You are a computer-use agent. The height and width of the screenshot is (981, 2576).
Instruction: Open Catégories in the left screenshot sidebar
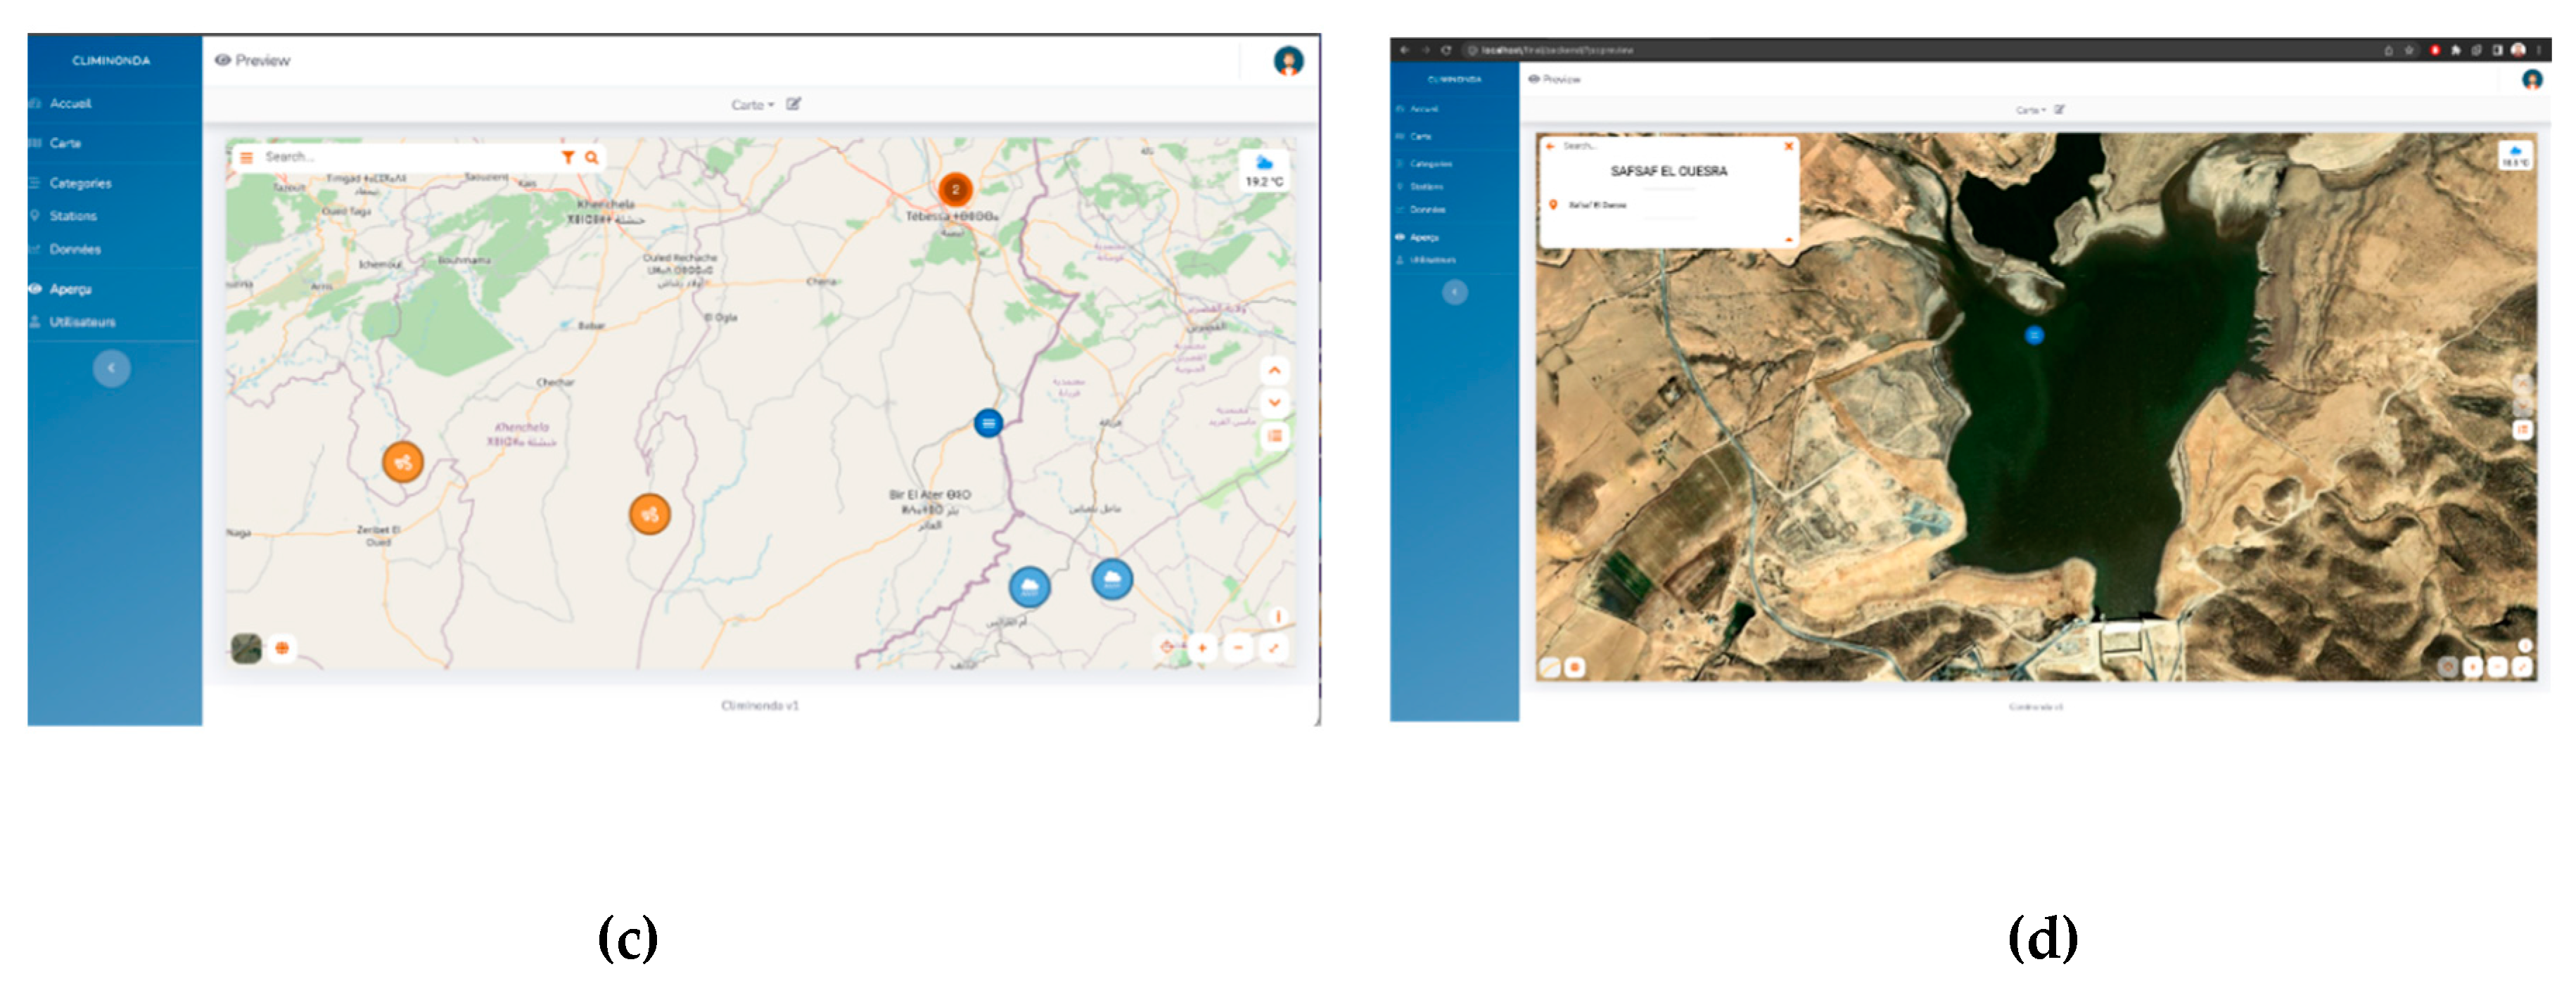80,183
